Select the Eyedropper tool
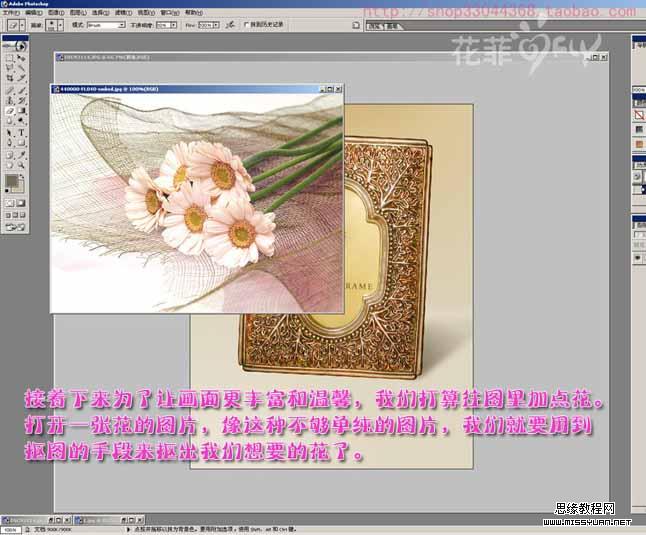Screen dimensions: 646x535 (21, 155)
